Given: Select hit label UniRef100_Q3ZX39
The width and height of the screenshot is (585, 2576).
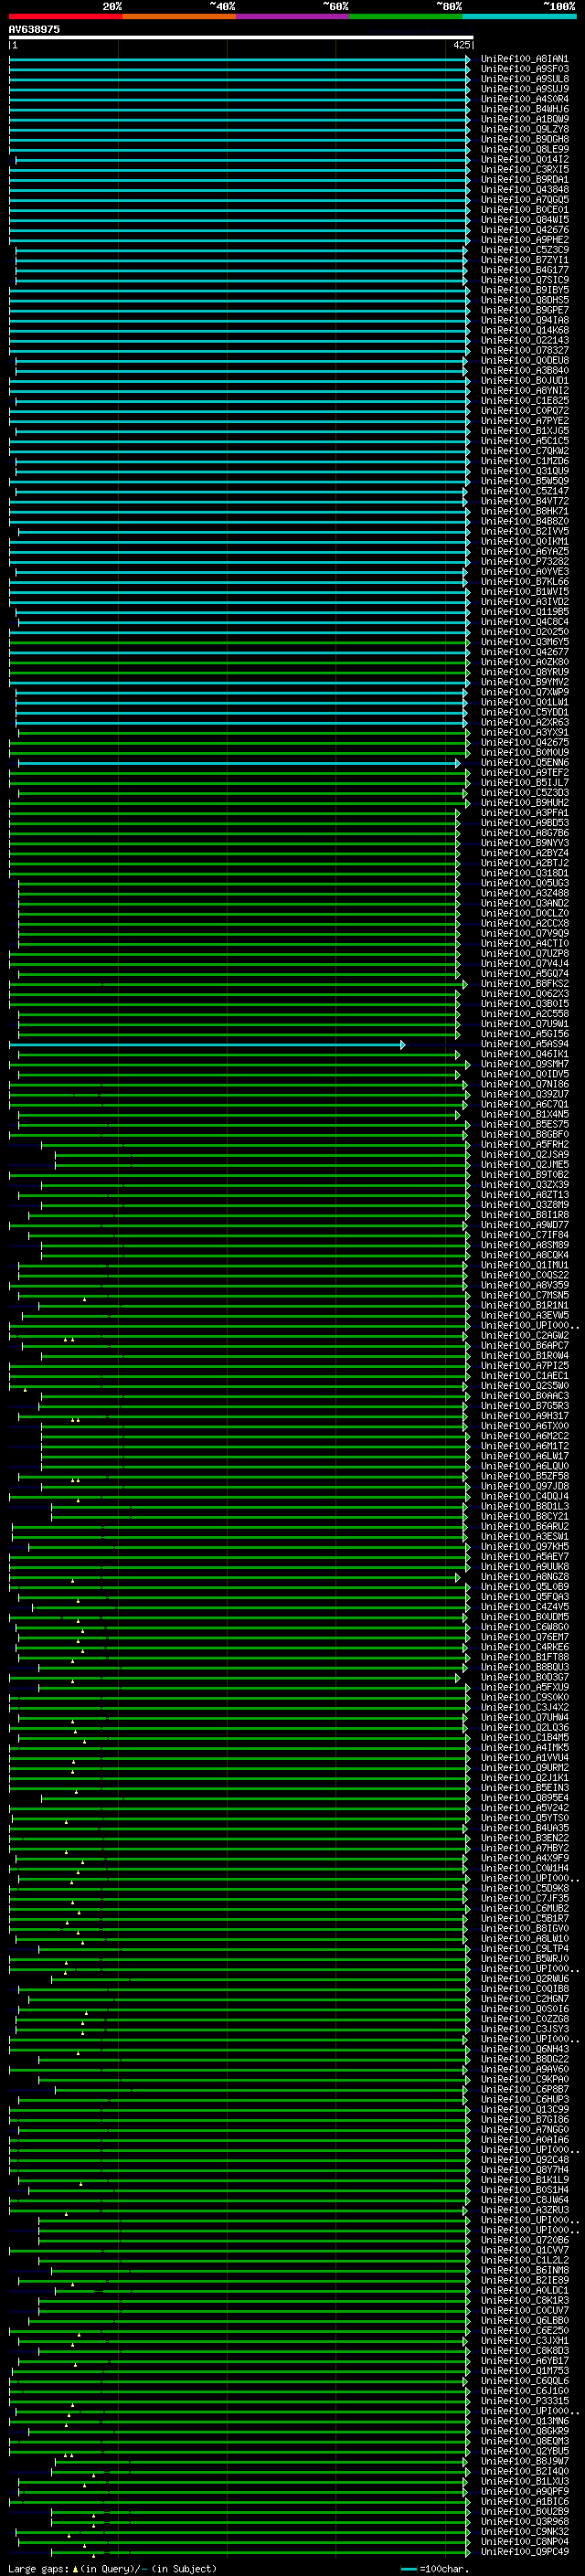Looking at the screenshot, I should click(524, 1185).
